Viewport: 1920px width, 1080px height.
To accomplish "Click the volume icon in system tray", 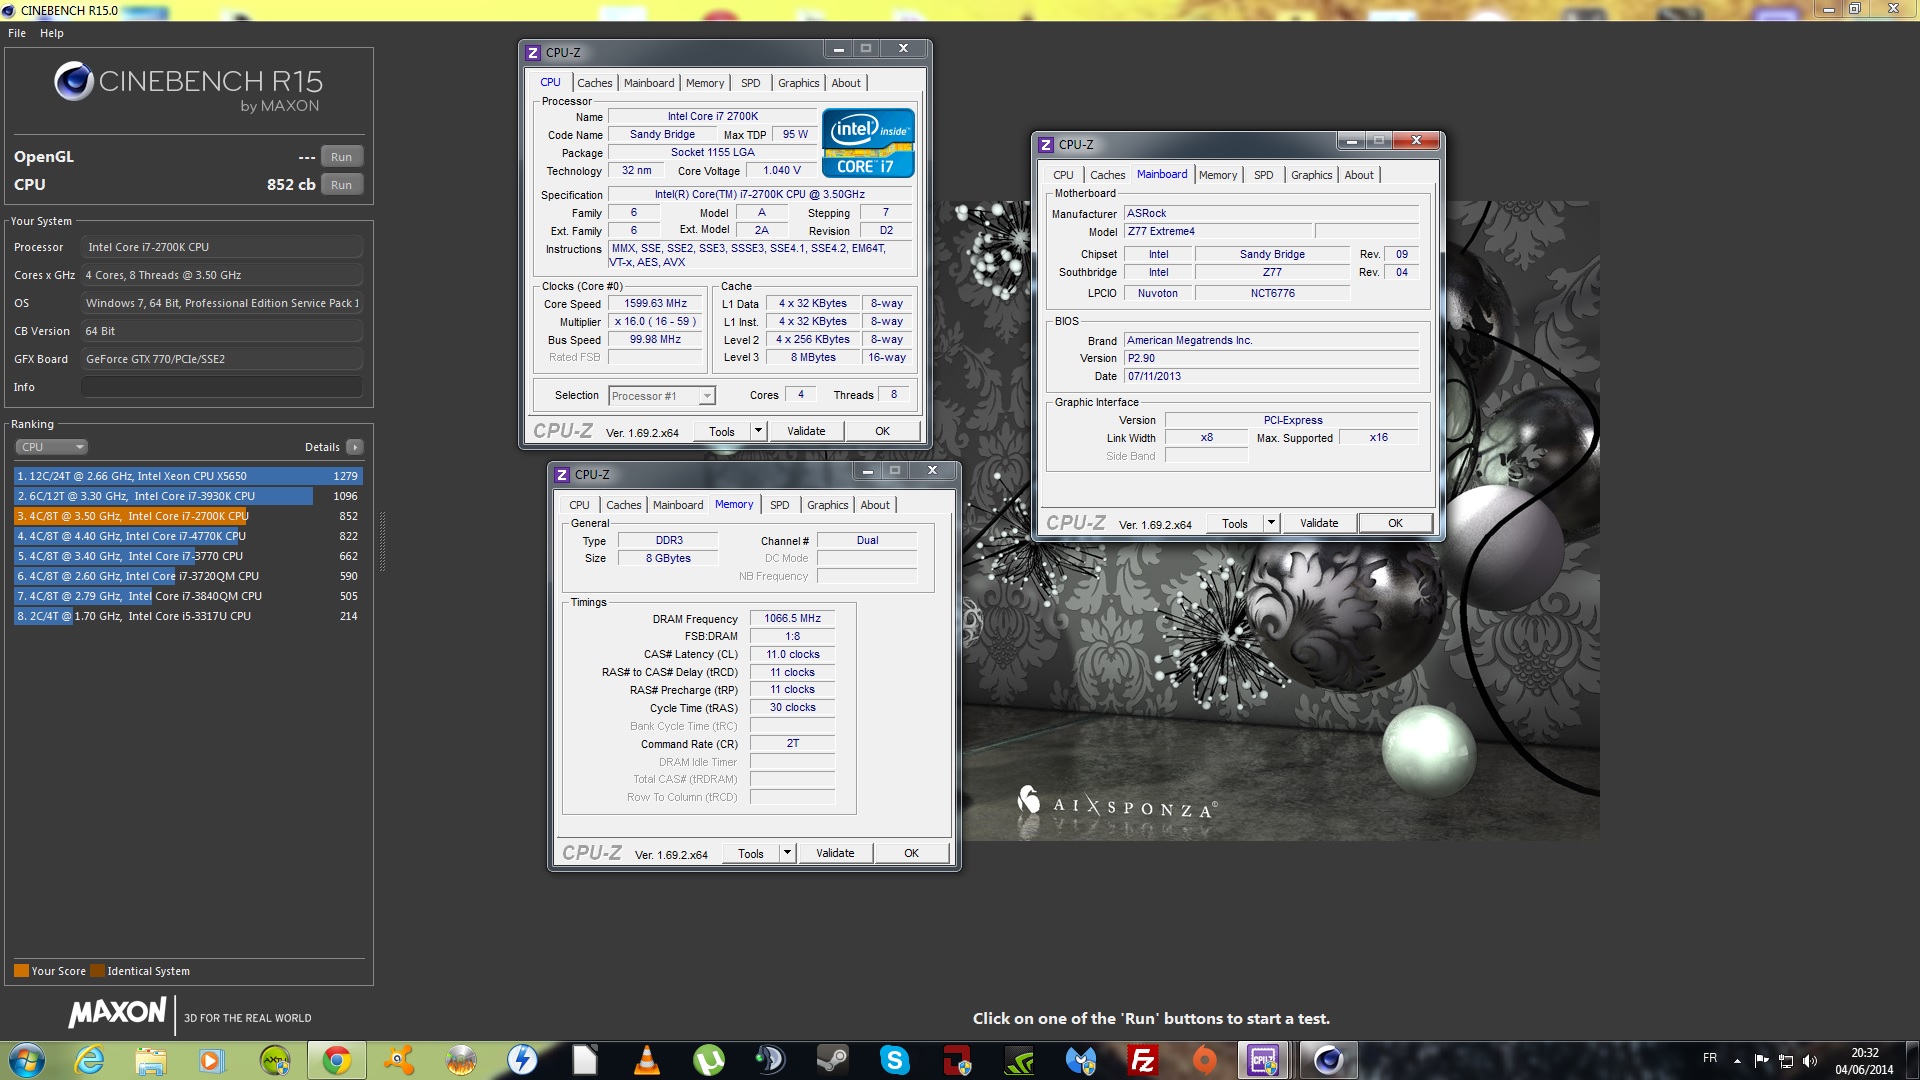I will pyautogui.click(x=1810, y=1061).
